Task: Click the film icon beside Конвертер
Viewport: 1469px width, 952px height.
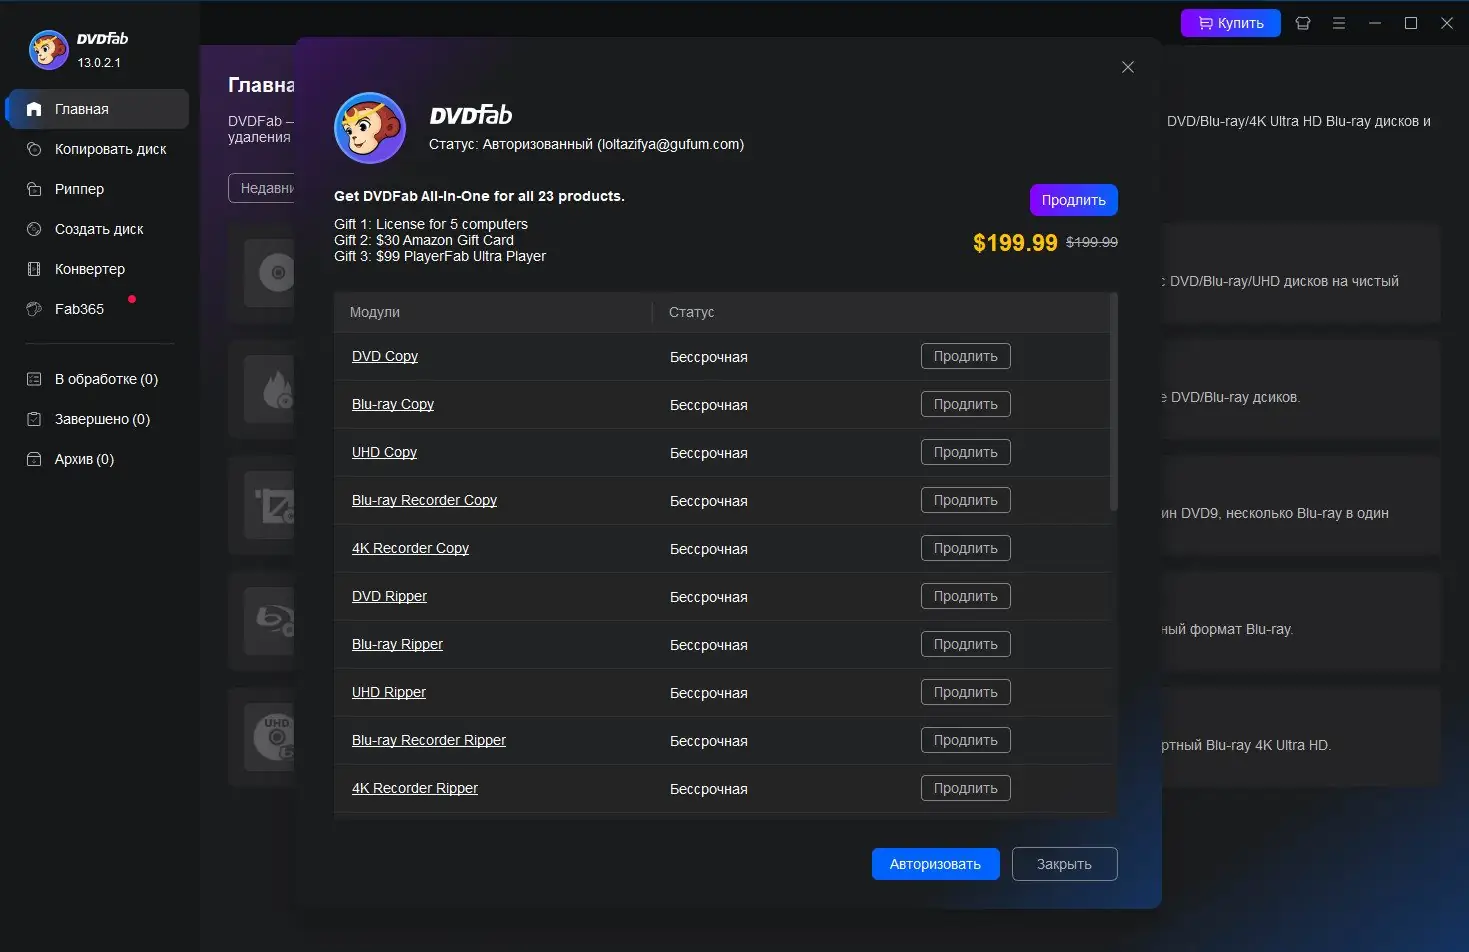Action: point(34,269)
